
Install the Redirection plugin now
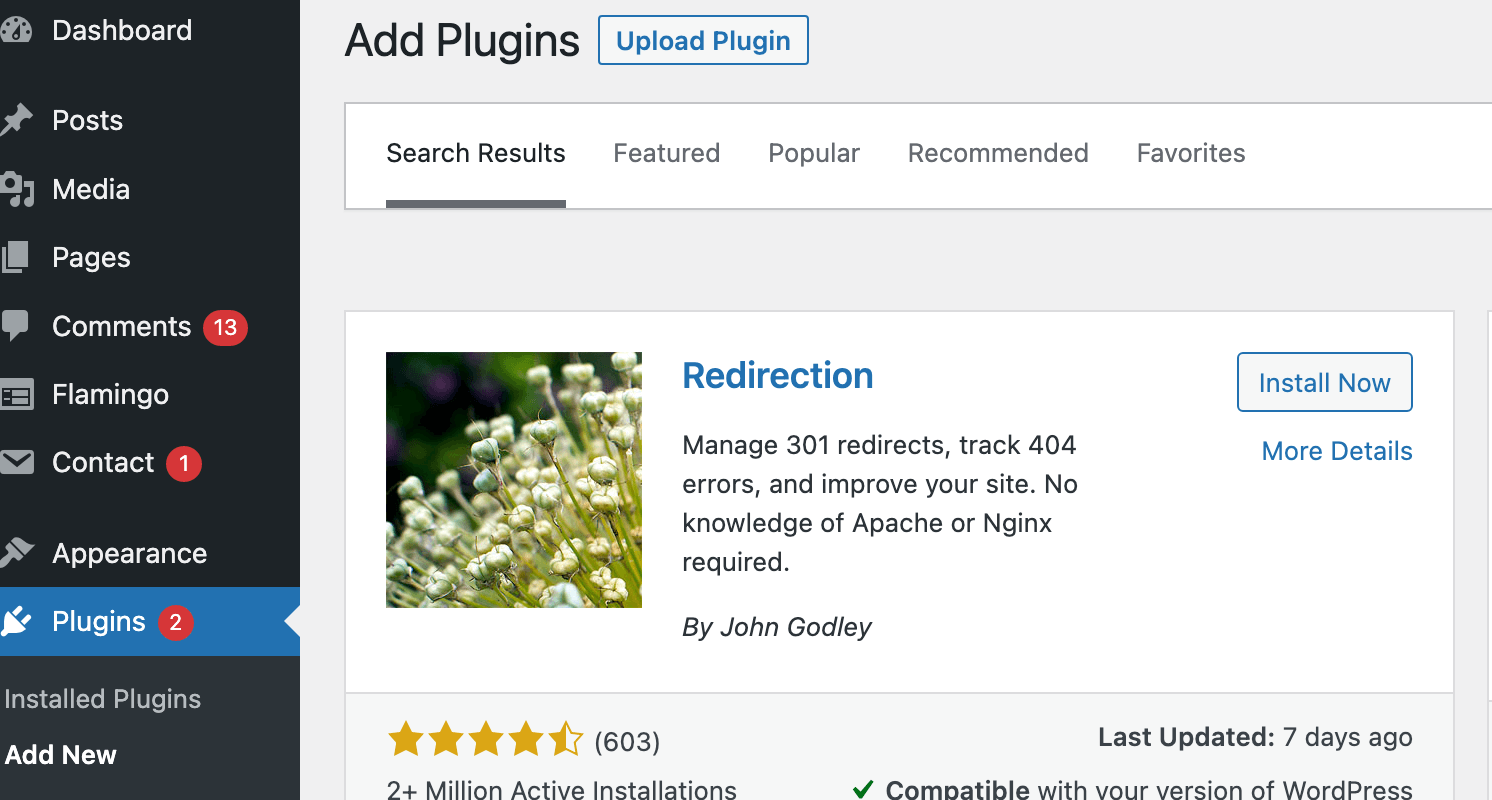(1324, 382)
